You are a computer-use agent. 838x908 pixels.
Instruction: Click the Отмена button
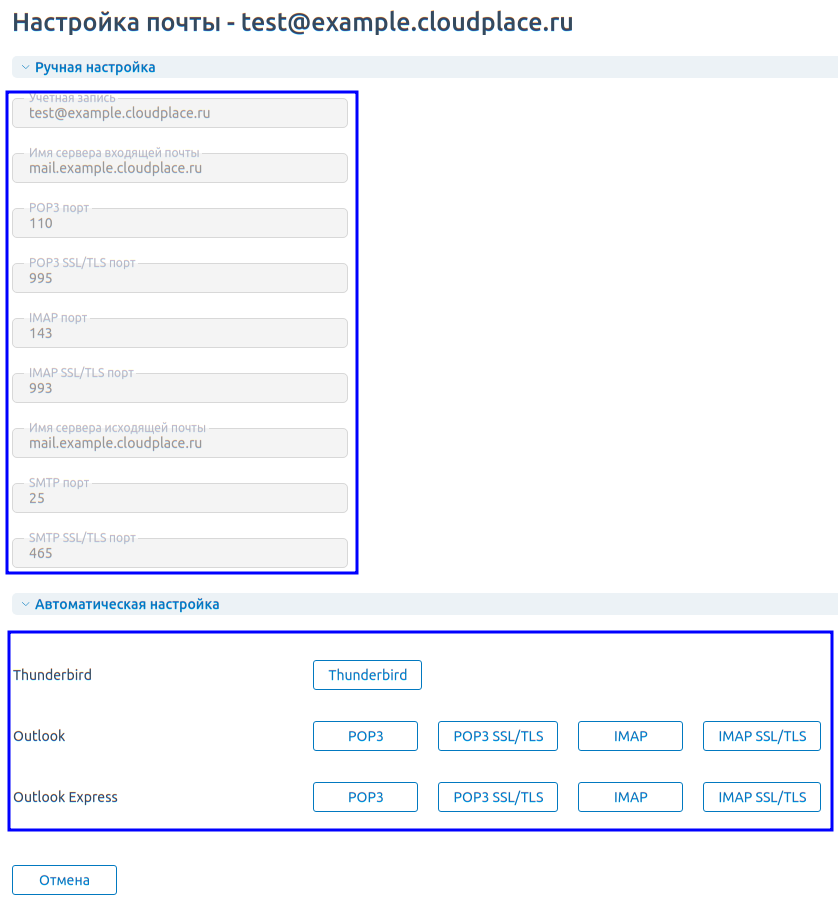(x=64, y=880)
